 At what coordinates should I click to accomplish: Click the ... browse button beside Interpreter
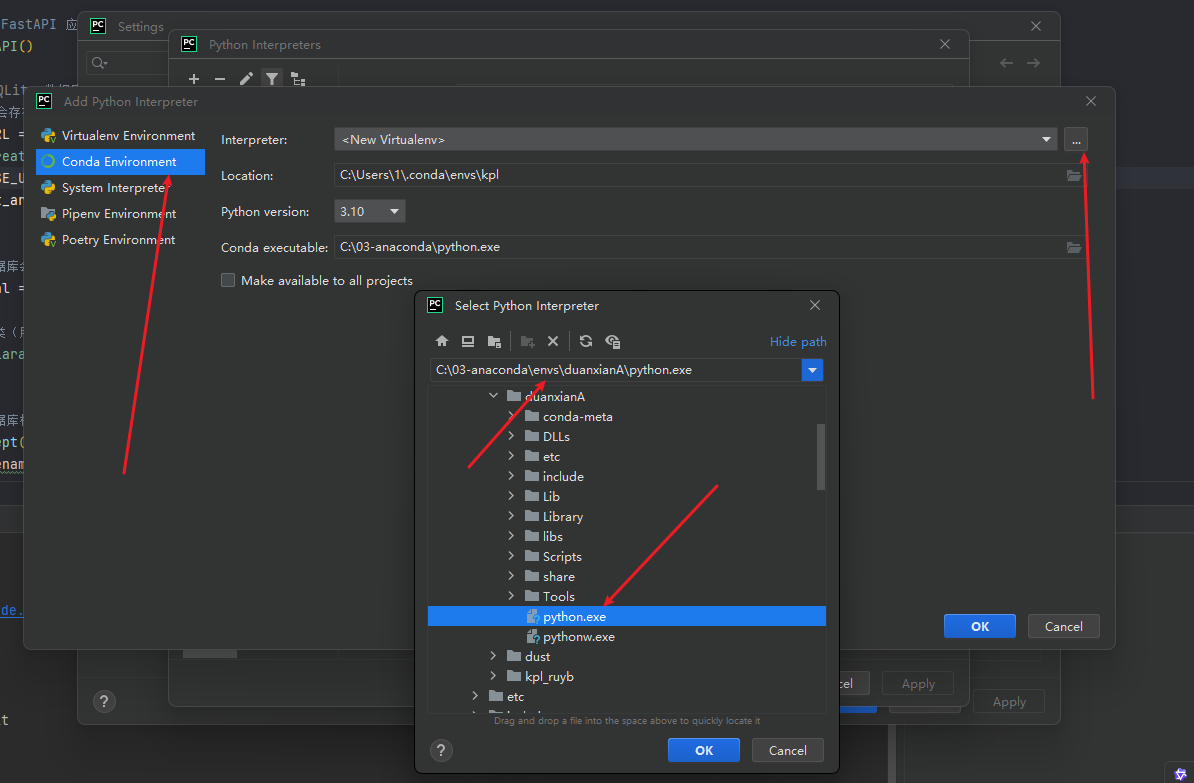pos(1076,139)
